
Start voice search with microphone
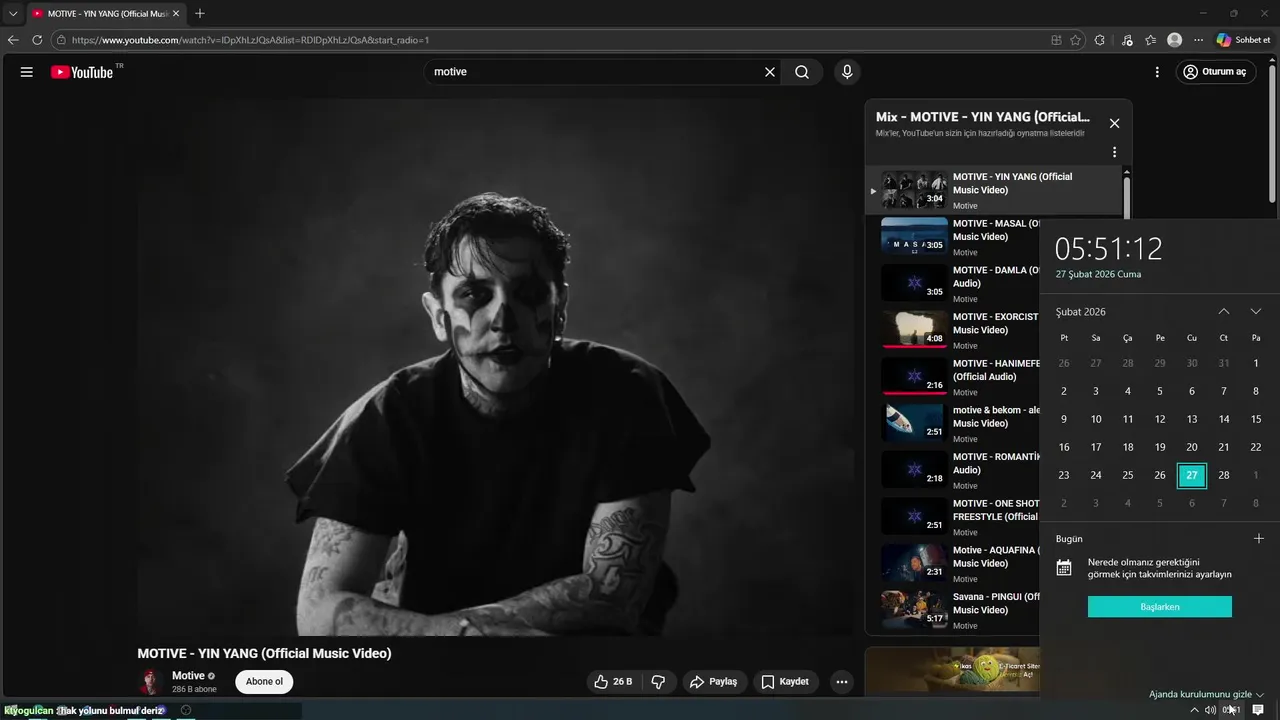pos(847,72)
